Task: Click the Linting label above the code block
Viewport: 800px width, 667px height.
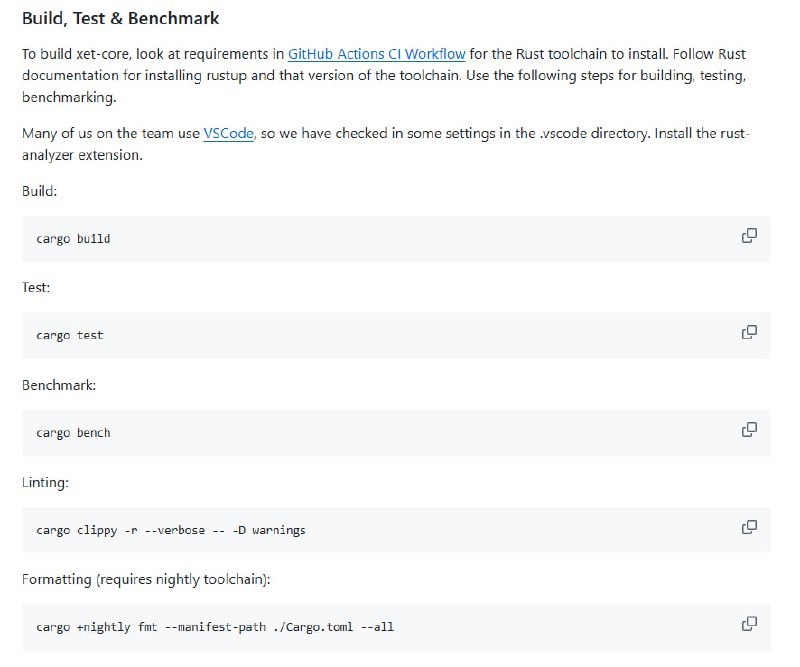Action: tap(46, 481)
